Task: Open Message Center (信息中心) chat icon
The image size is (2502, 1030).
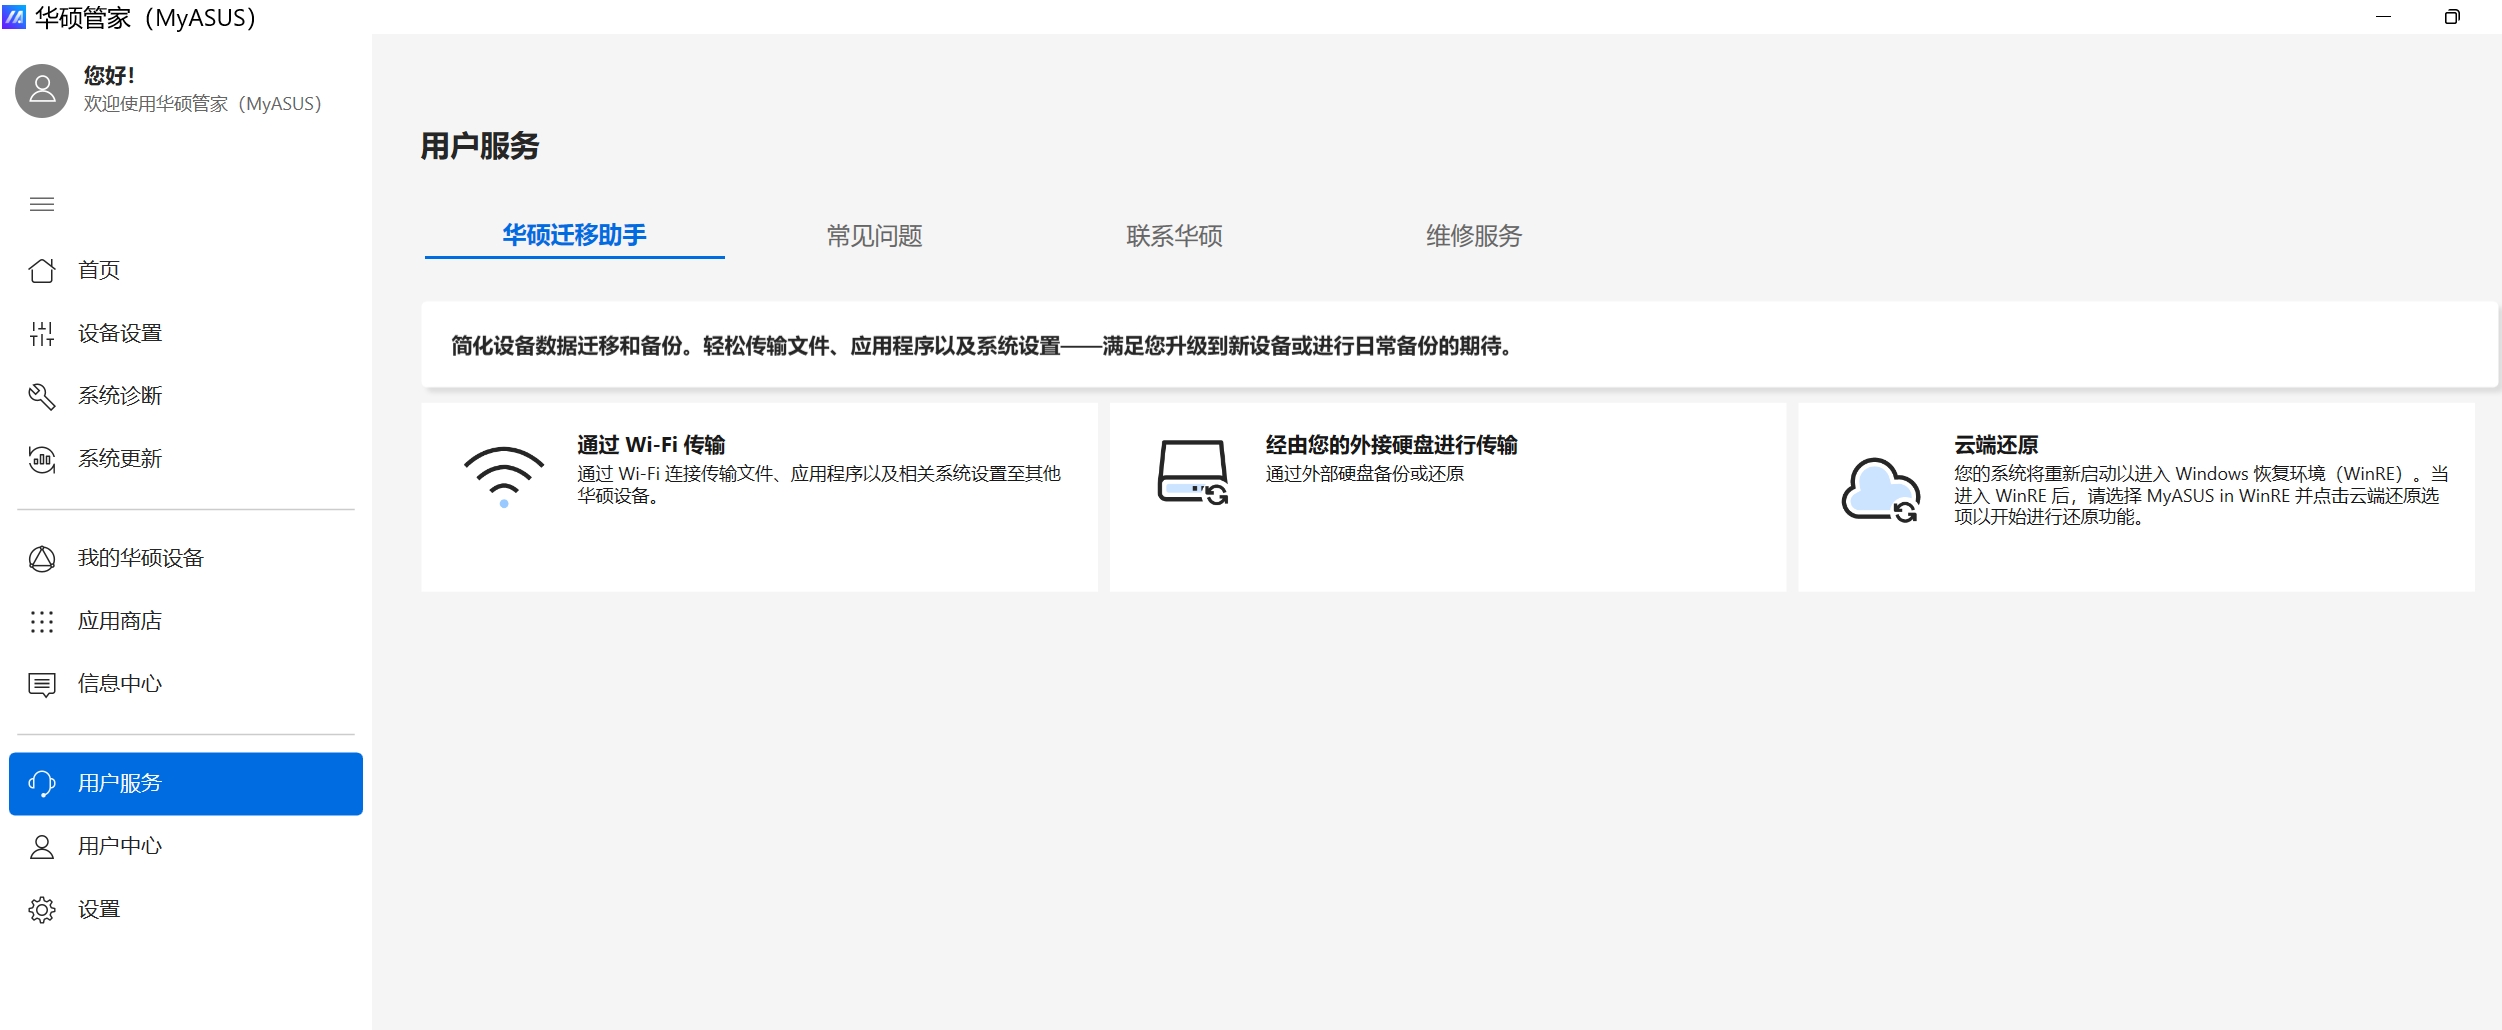Action: (x=42, y=685)
